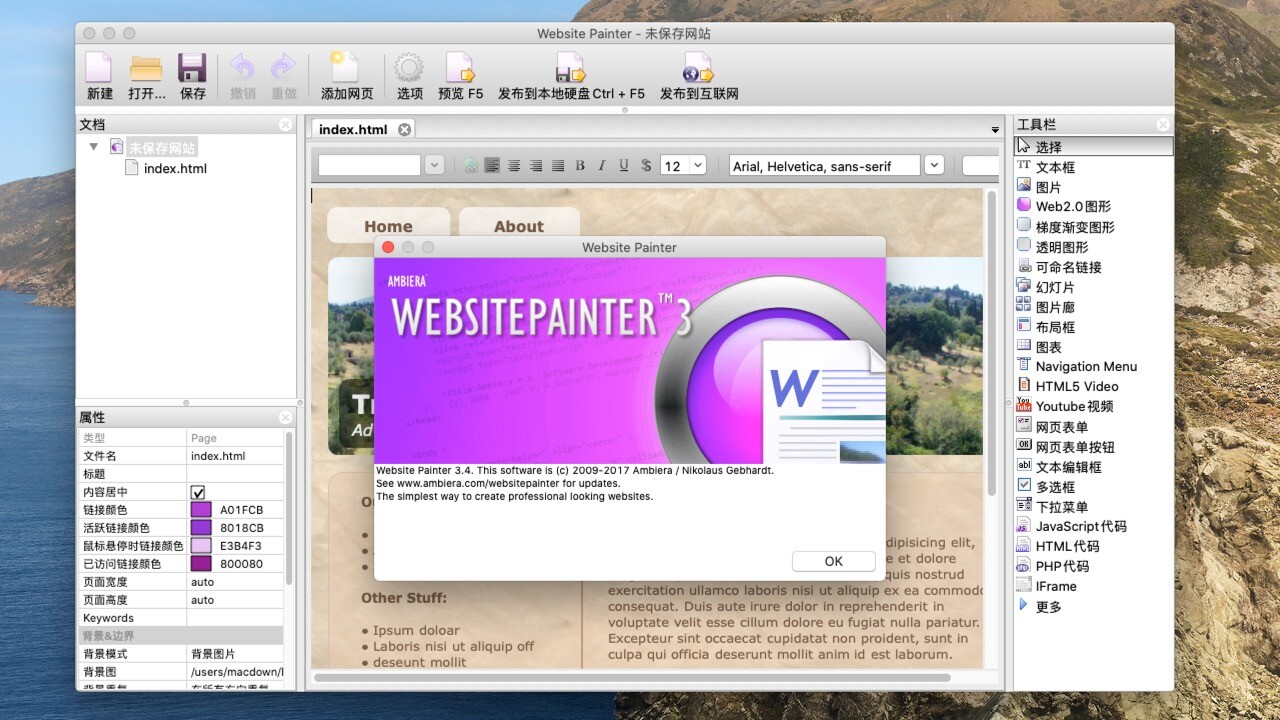This screenshot has height=720, width=1280.
Task: Click the 链接颜色 A01FCB color swatch
Action: pos(201,510)
